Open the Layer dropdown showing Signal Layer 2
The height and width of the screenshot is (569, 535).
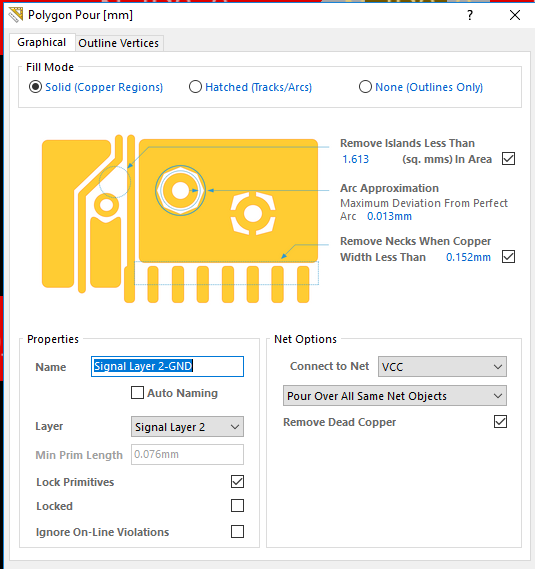pyautogui.click(x=187, y=427)
